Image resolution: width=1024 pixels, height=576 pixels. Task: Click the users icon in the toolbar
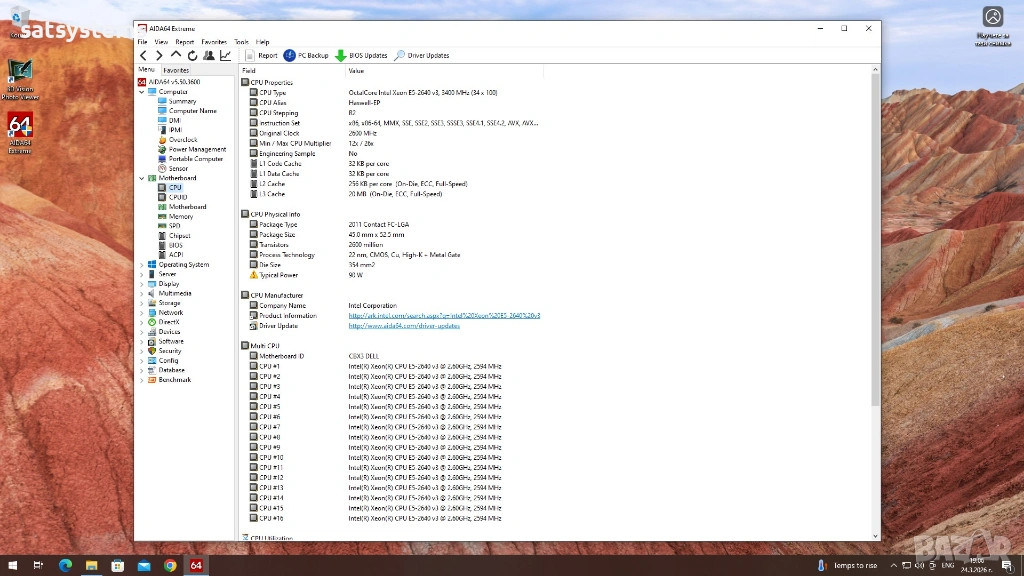tap(208, 56)
